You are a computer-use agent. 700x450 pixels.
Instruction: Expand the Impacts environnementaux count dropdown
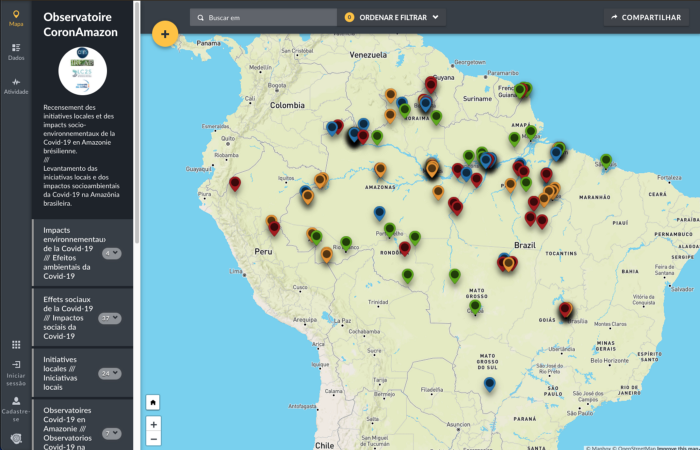coord(112,253)
